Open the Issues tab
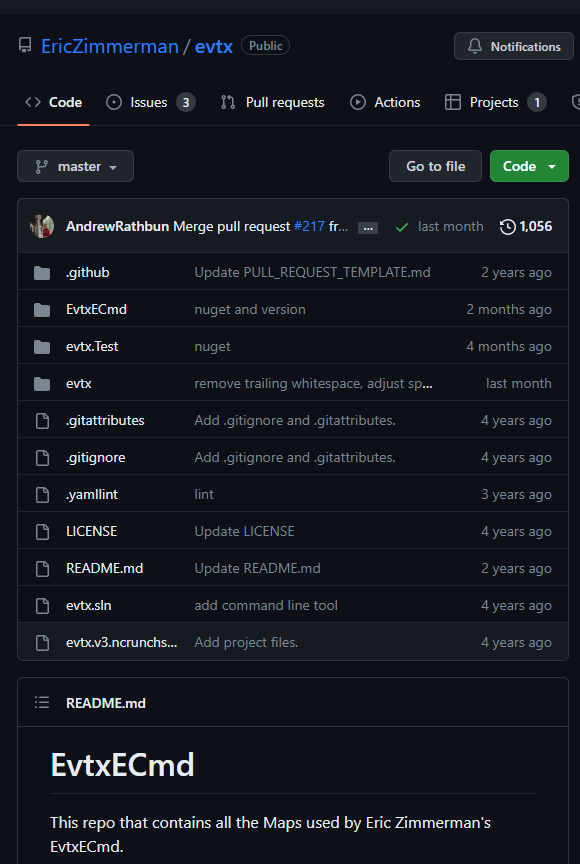 point(151,102)
